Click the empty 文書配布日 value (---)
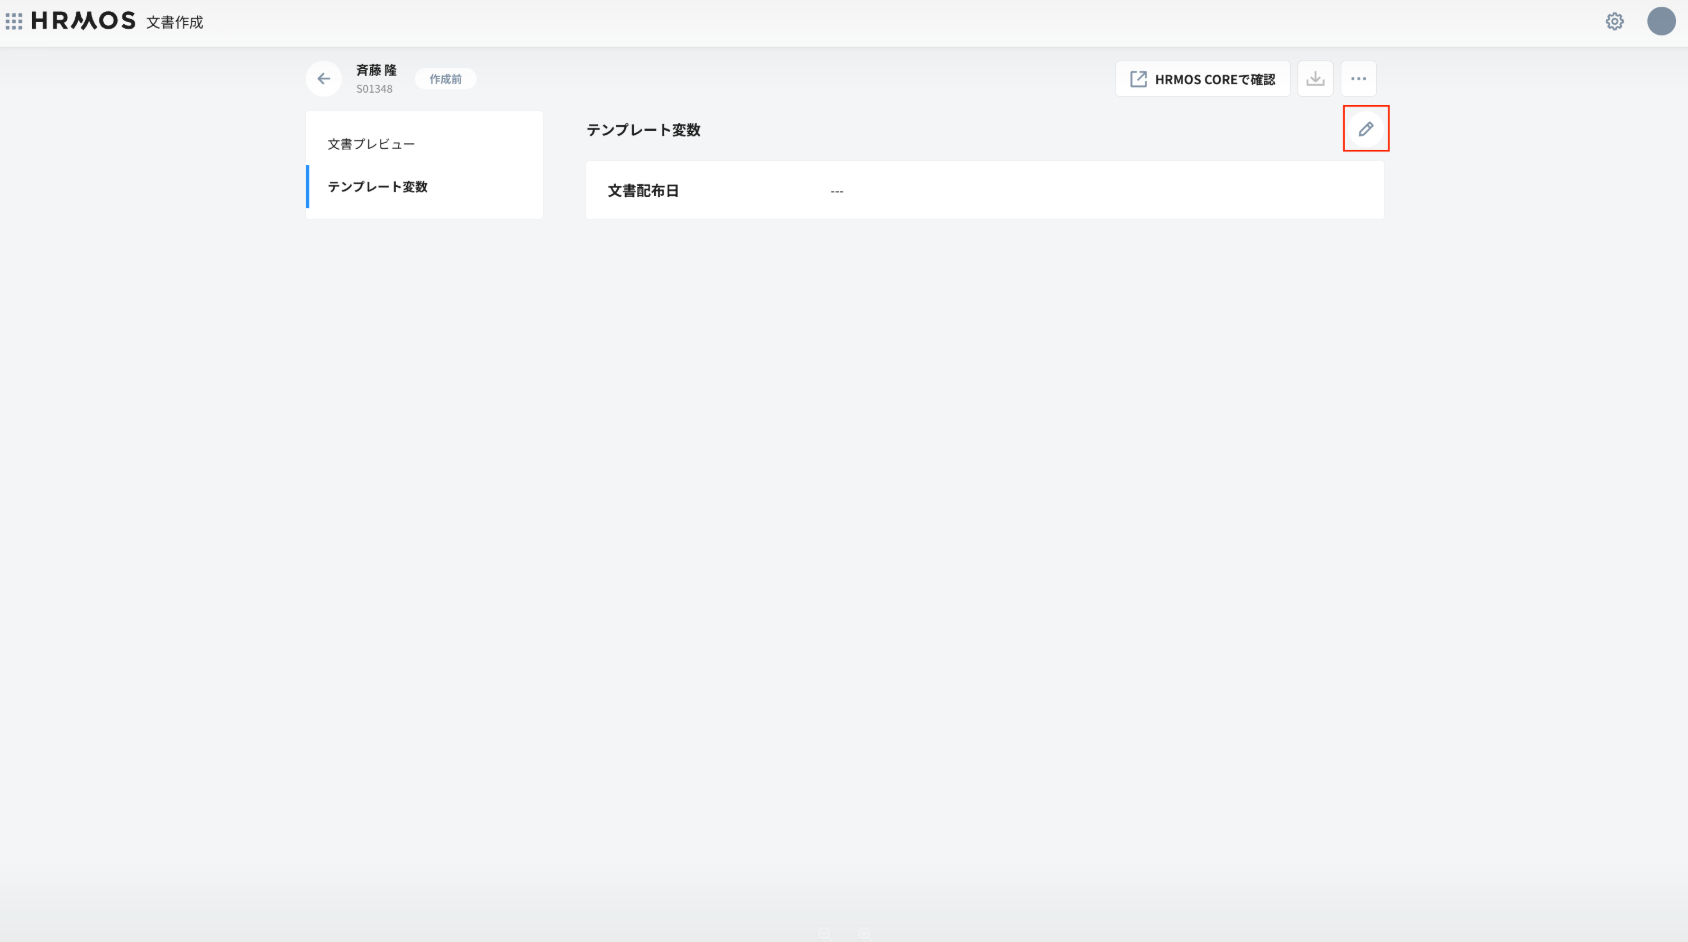Viewport: 1688px width, 942px height. point(837,191)
